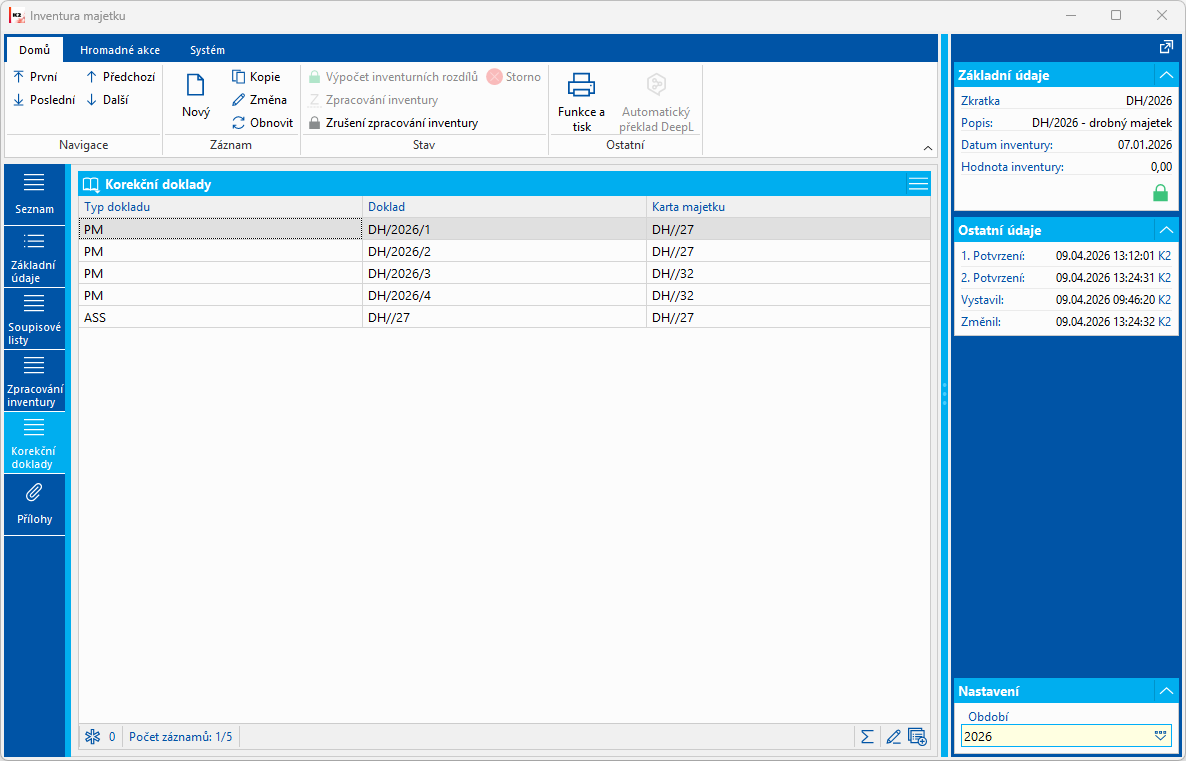Sort by the Typ dokladu column header
The height and width of the screenshot is (761, 1186).
[221, 207]
